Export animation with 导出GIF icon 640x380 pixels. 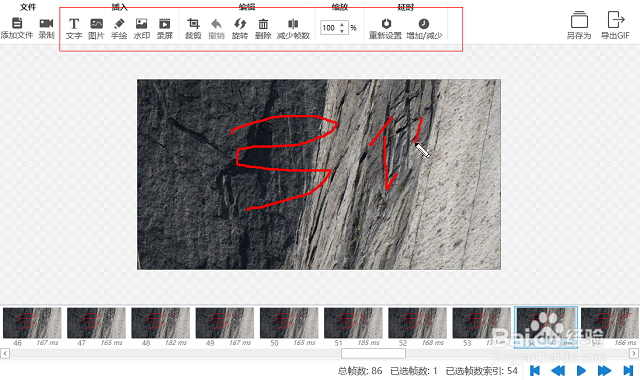point(616,20)
